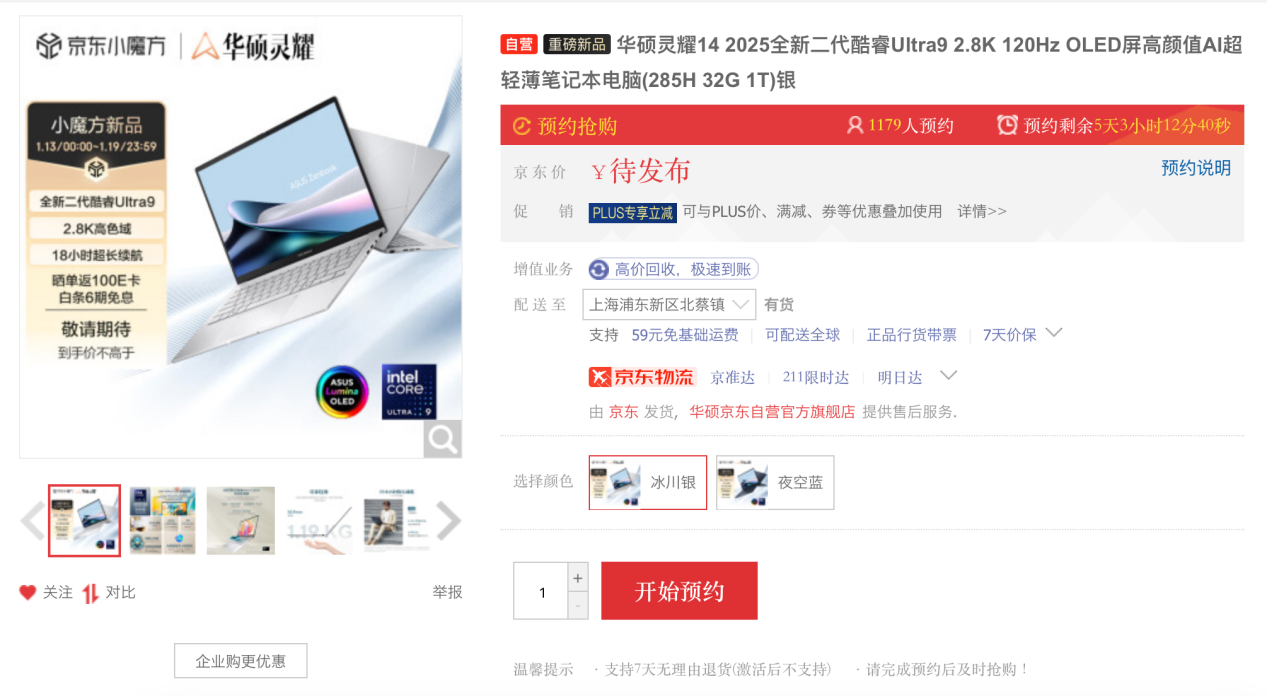Decrease quantity with the minus stepper
Screen dimensions: 1267x696
point(578,605)
